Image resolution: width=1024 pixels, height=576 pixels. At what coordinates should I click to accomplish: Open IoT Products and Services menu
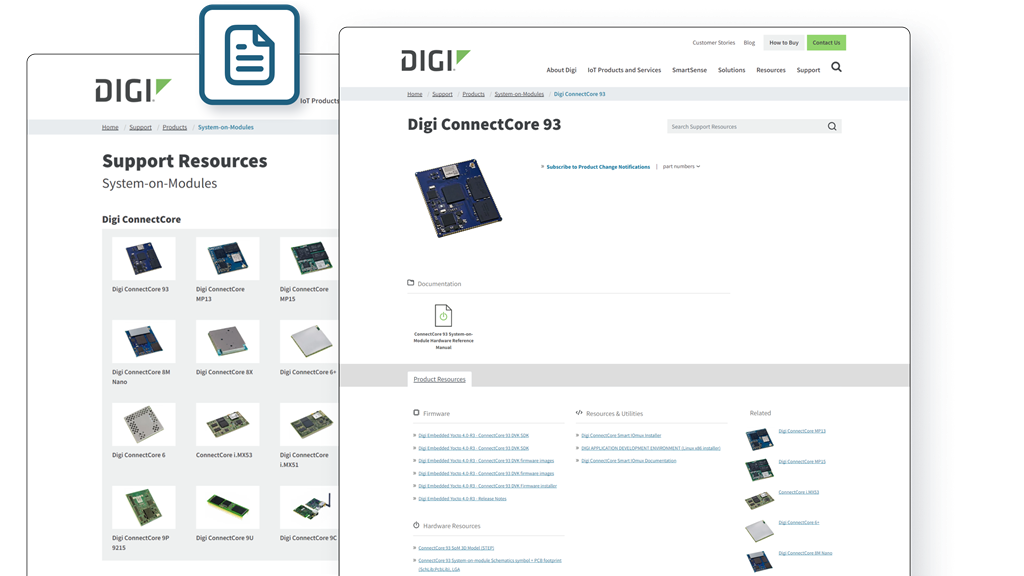[624, 70]
